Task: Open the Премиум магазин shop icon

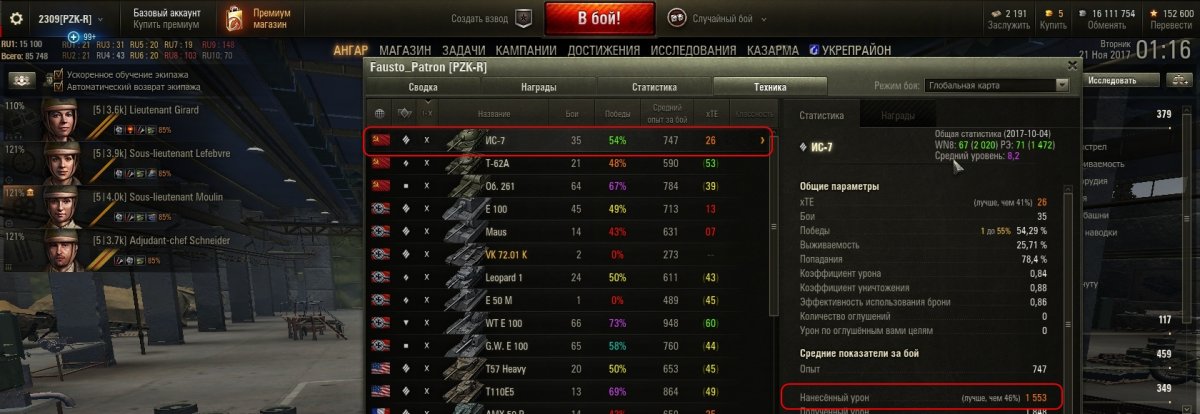Action: click(233, 18)
